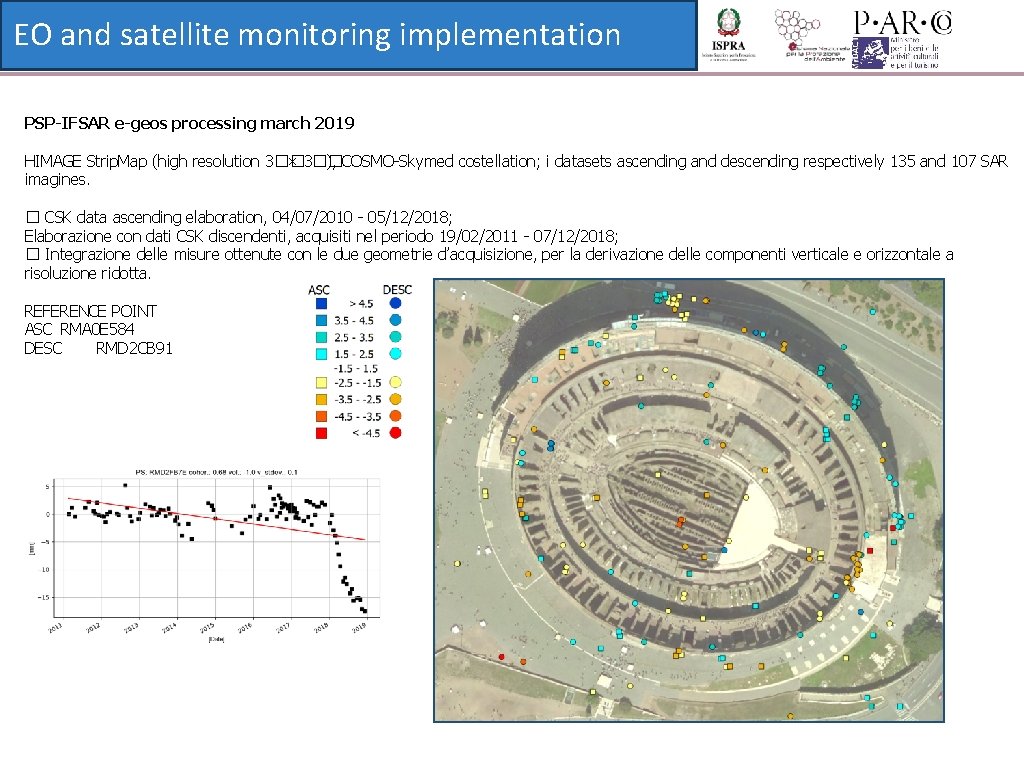Viewport: 1024px width, 768px height.
Task: Click the 2011 label on chart x-axis
Action: click(55, 627)
